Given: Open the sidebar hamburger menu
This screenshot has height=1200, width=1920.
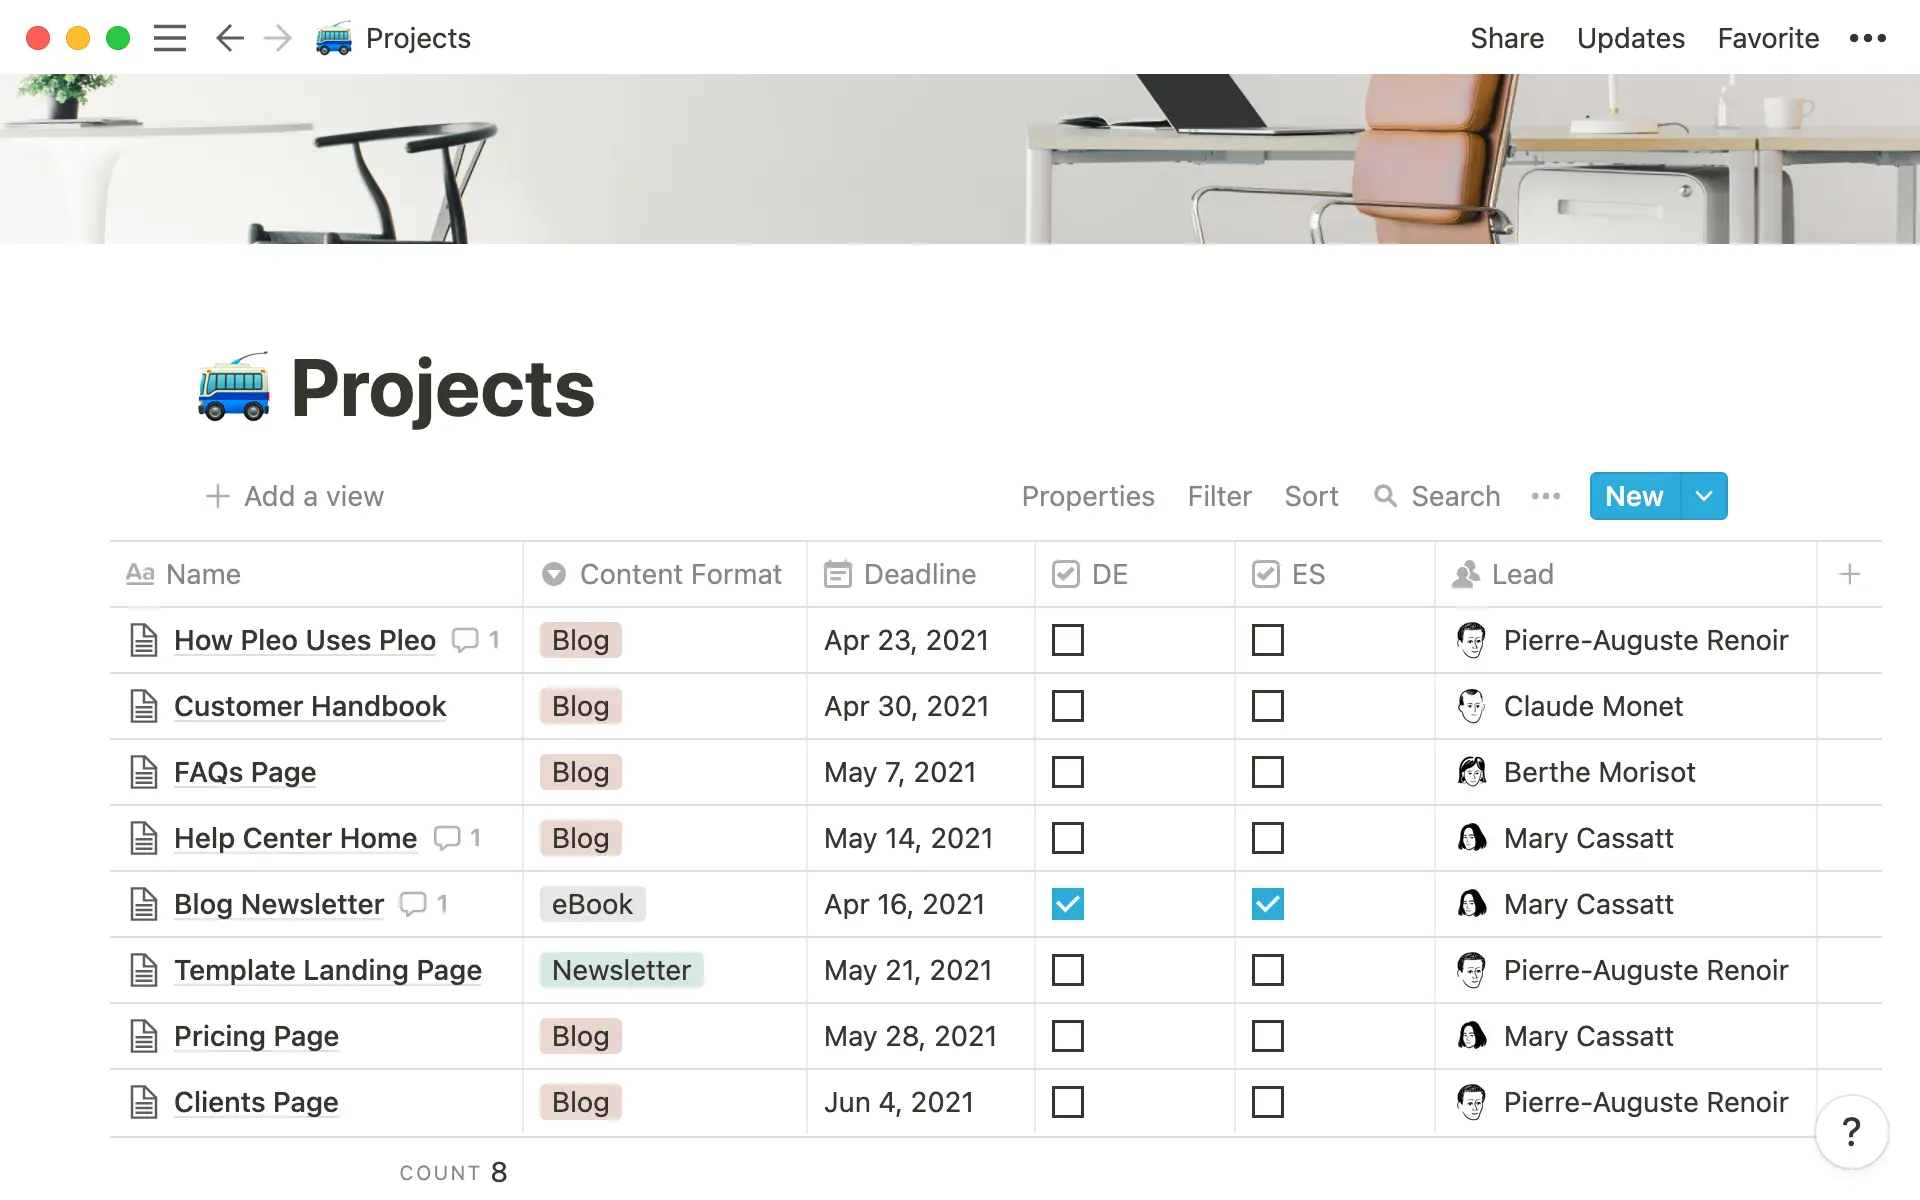Looking at the screenshot, I should (x=170, y=38).
